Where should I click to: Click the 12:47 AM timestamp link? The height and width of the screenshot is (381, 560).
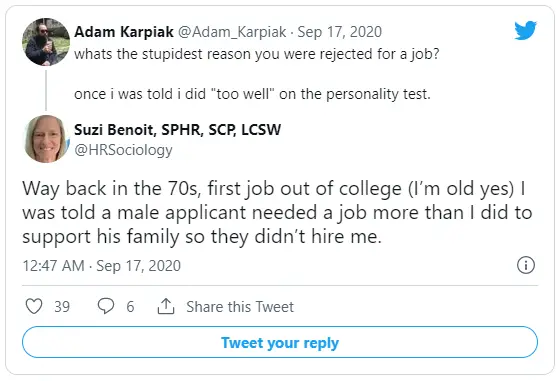(101, 266)
